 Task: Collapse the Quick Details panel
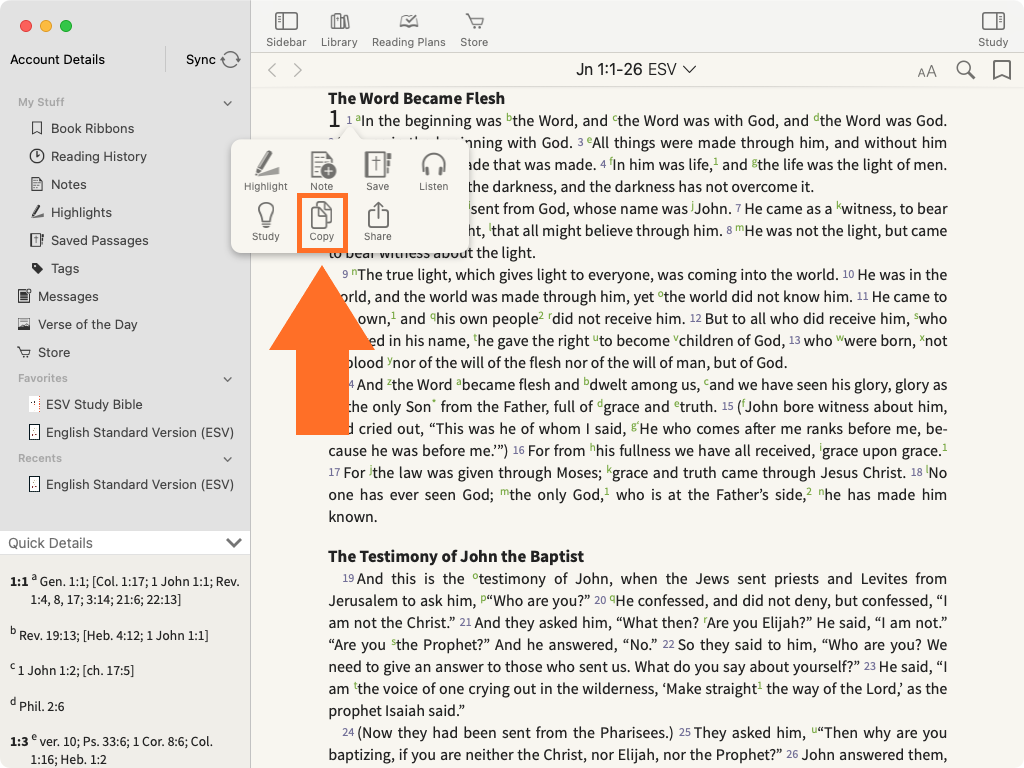point(234,543)
